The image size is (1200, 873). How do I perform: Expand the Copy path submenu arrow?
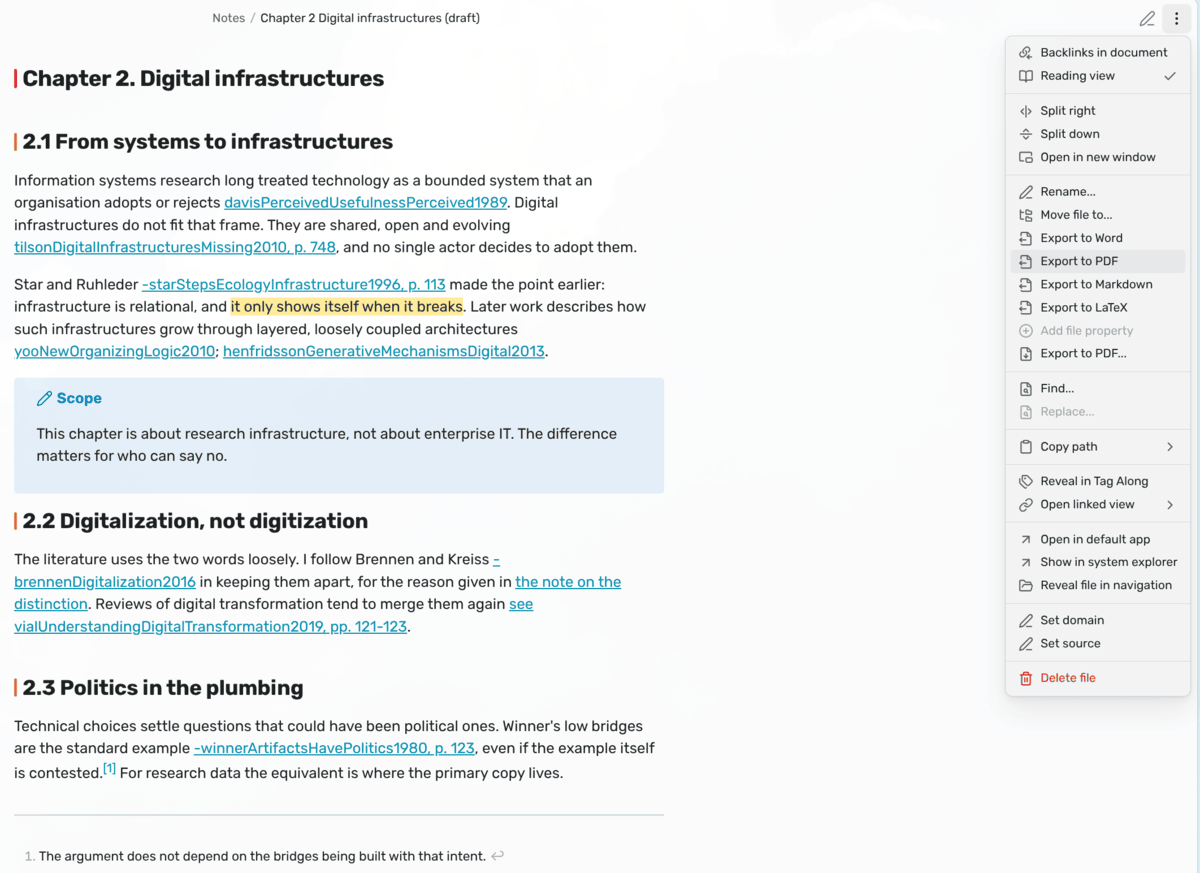click(1170, 447)
